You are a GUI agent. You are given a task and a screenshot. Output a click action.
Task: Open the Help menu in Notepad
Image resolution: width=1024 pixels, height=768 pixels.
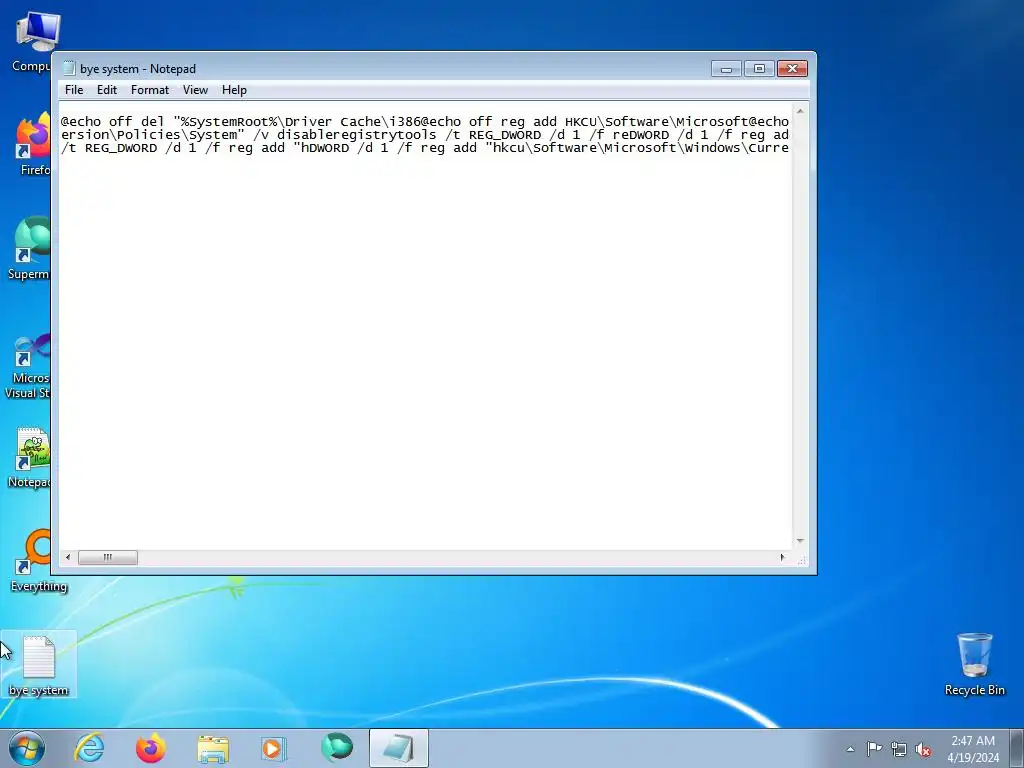[x=234, y=90]
